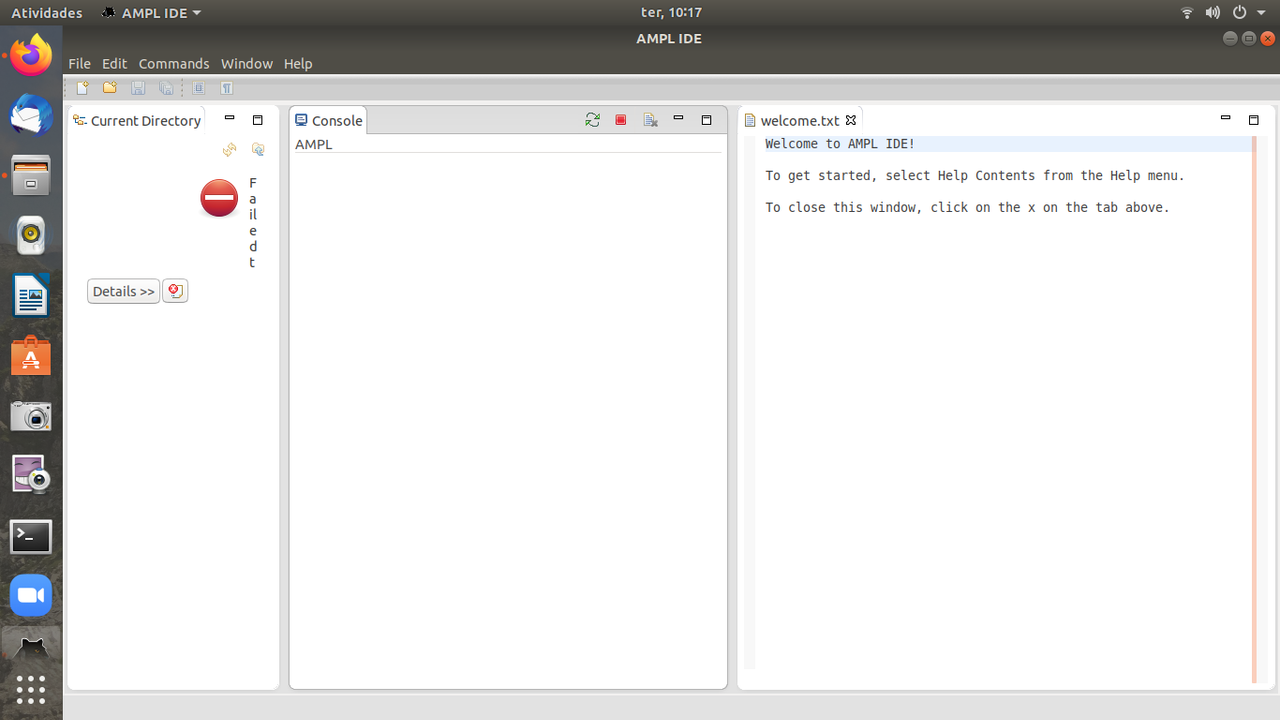Open Ubuntu Software from the dock

(31, 356)
